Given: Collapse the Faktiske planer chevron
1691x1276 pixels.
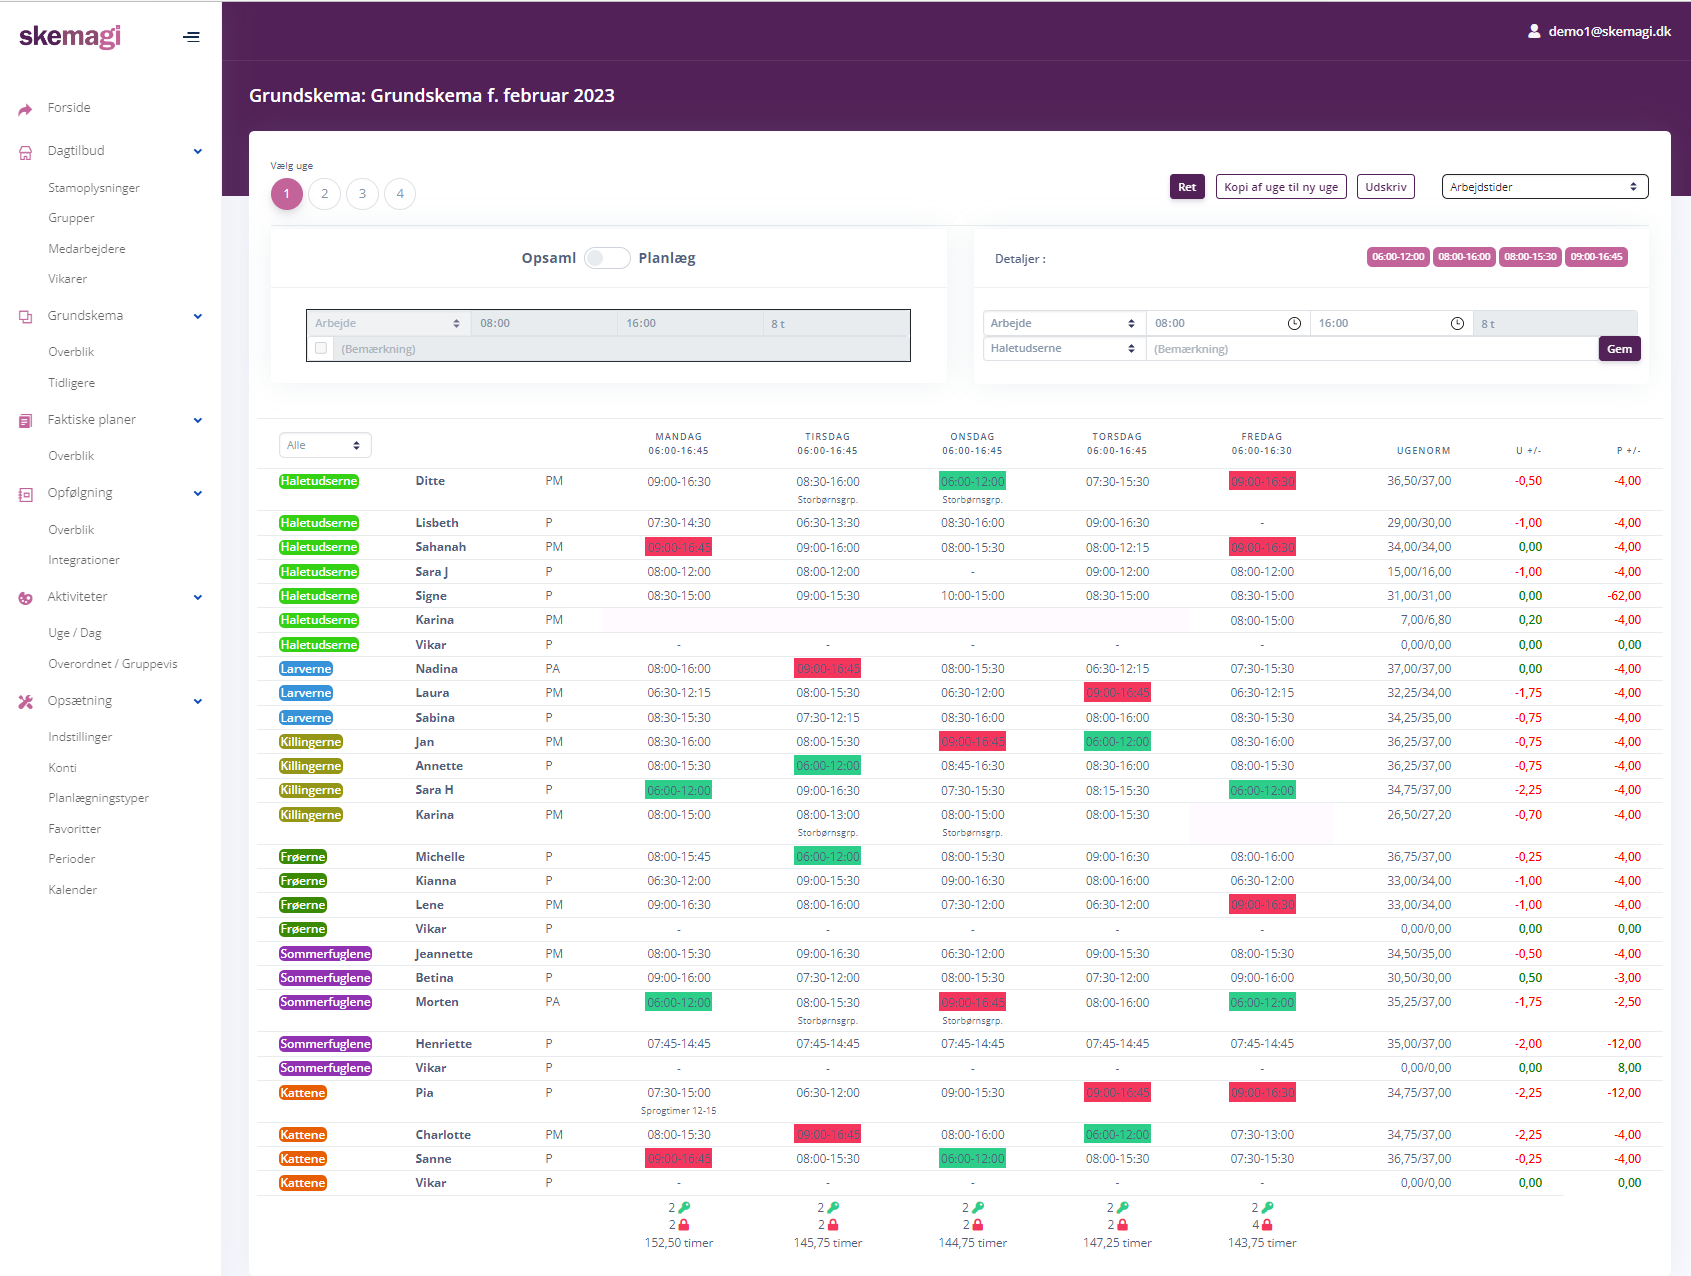Looking at the screenshot, I should click(x=198, y=421).
